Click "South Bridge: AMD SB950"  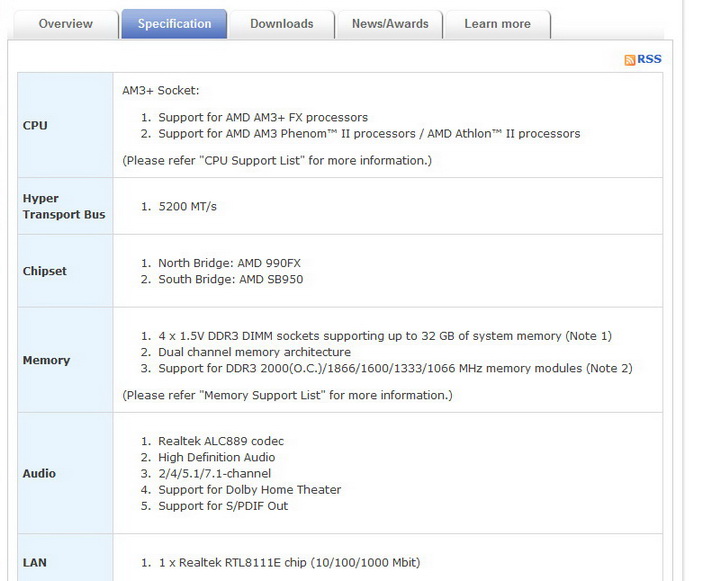(x=231, y=279)
